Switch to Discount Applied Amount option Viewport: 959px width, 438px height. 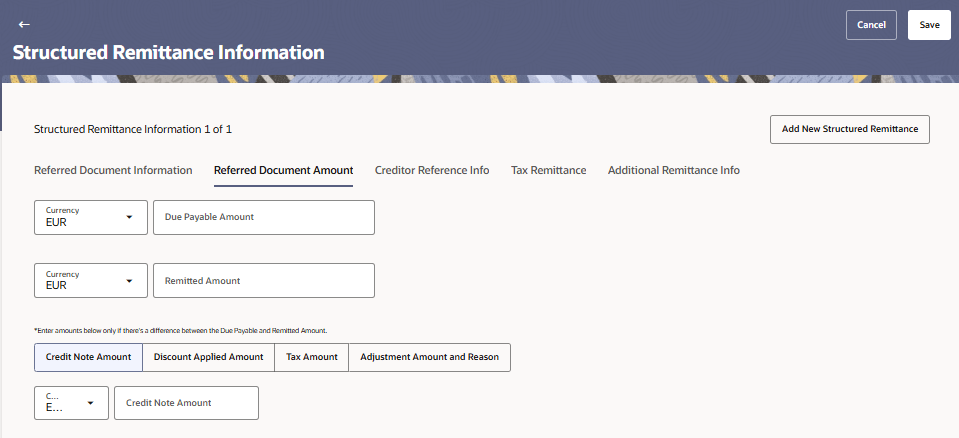pos(208,357)
